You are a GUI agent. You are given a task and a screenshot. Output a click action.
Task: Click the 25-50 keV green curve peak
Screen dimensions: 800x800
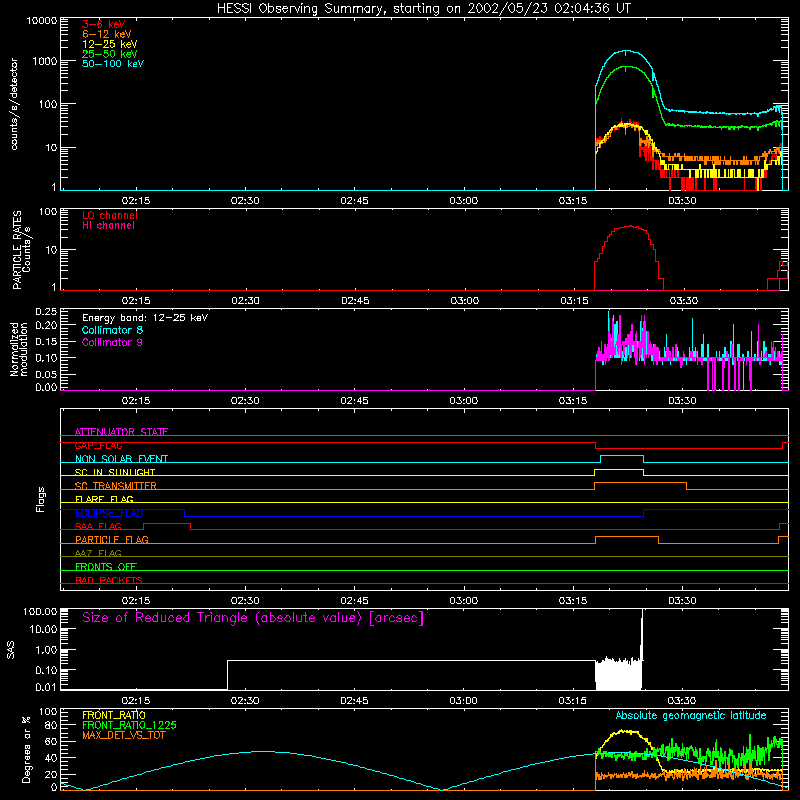click(626, 67)
